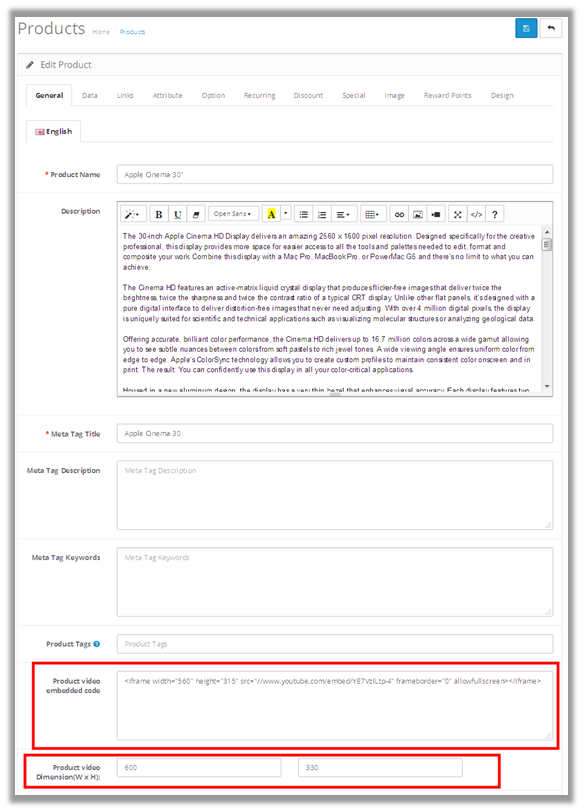Focus the Meta Tag Description textarea
This screenshot has width=587, height=808.
[335, 495]
